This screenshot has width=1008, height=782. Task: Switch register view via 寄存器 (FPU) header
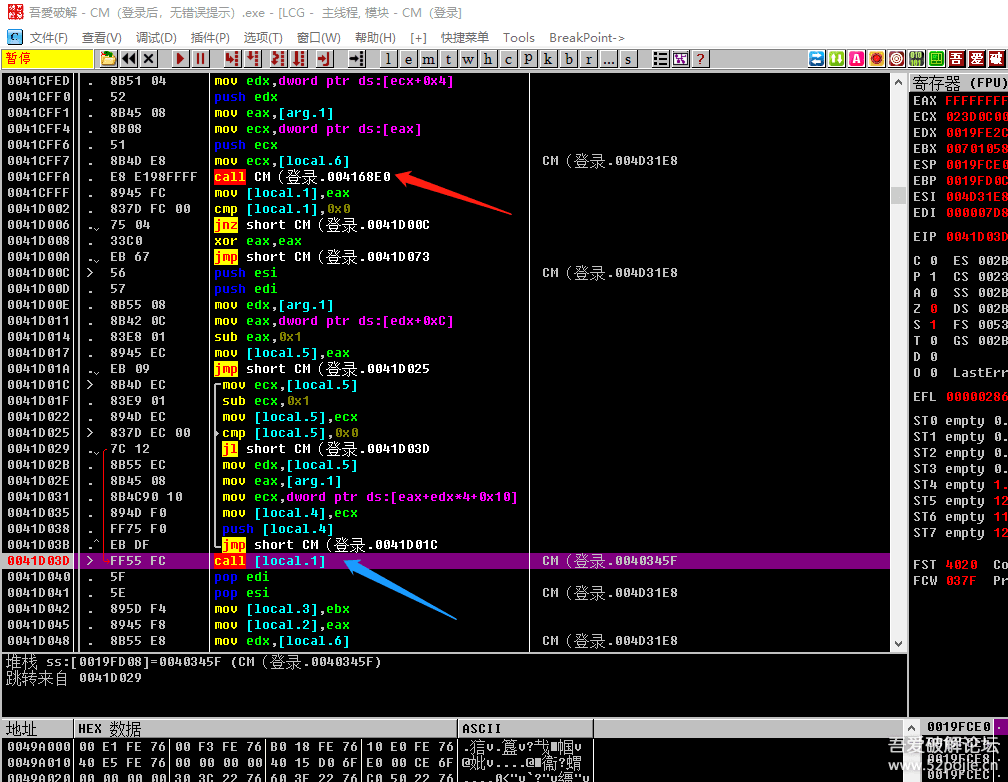(958, 83)
